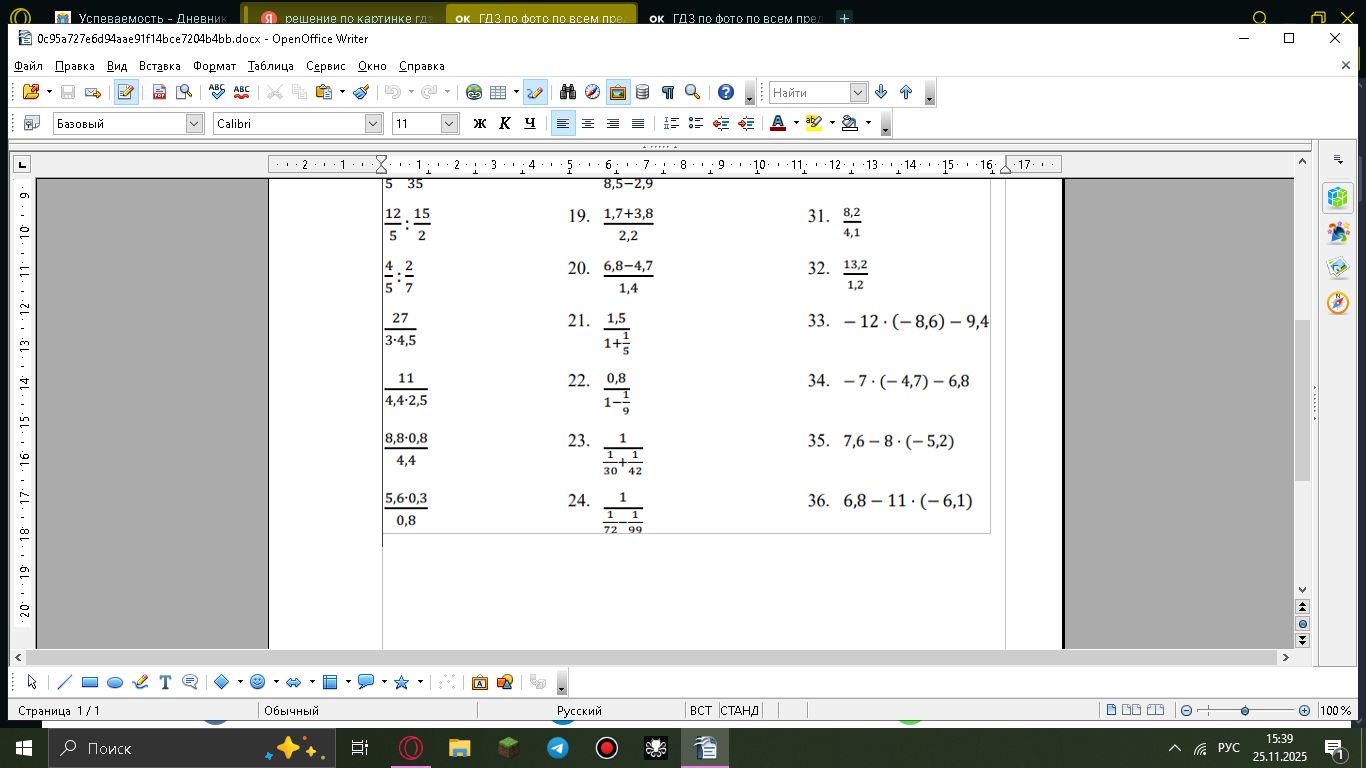Open Data Sources cylinder icon
The width and height of the screenshot is (1366, 768).
pos(643,92)
